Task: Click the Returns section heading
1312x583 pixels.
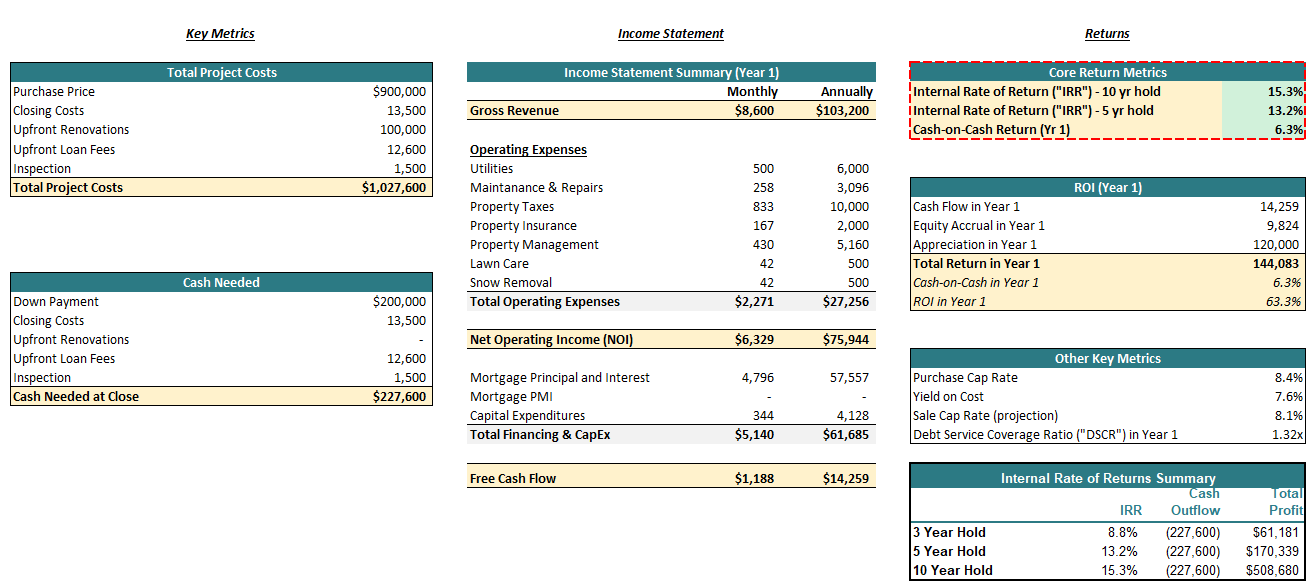Action: (1107, 34)
